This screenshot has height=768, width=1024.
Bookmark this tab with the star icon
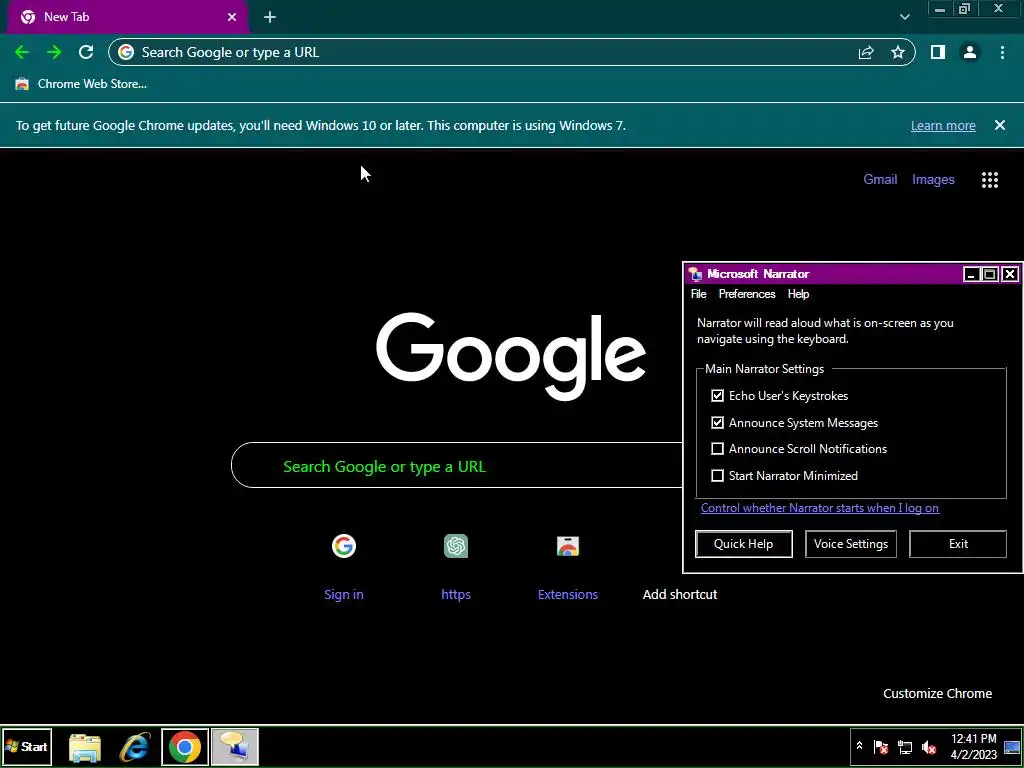[898, 52]
